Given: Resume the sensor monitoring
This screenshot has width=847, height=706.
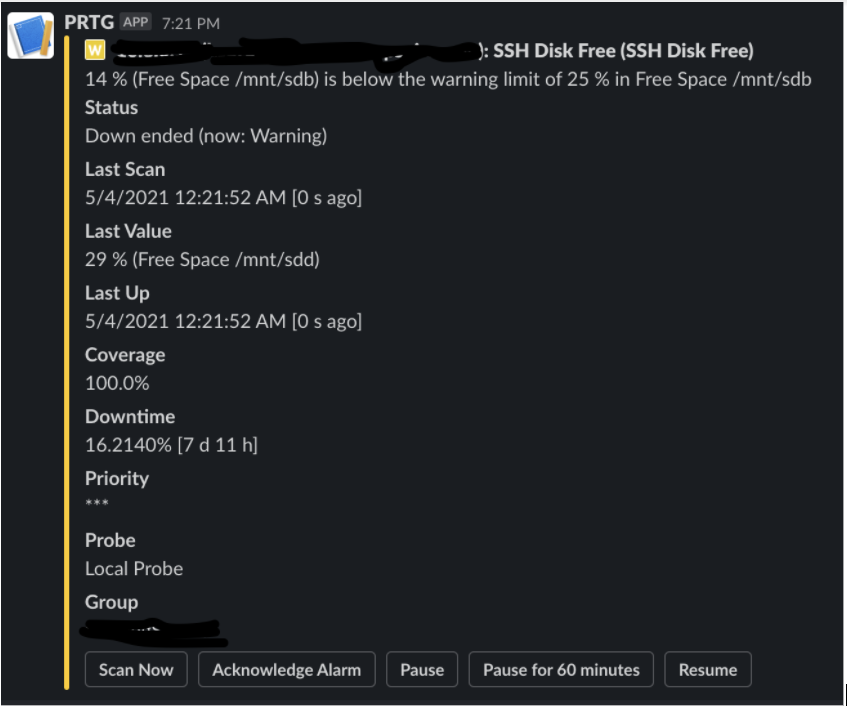Looking at the screenshot, I should [x=708, y=669].
